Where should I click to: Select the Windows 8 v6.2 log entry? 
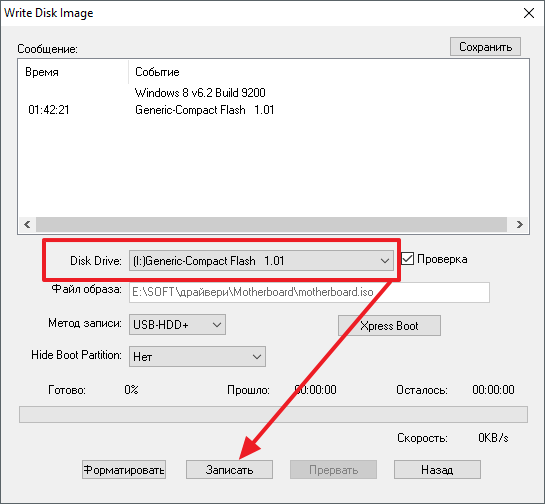pos(200,93)
